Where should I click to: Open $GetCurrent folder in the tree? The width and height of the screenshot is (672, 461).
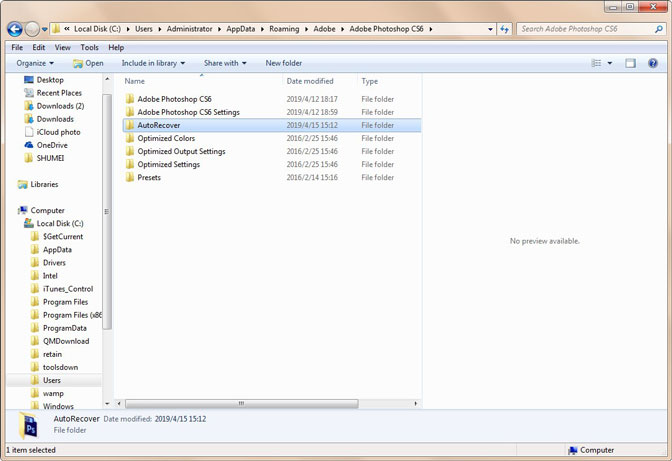point(63,236)
